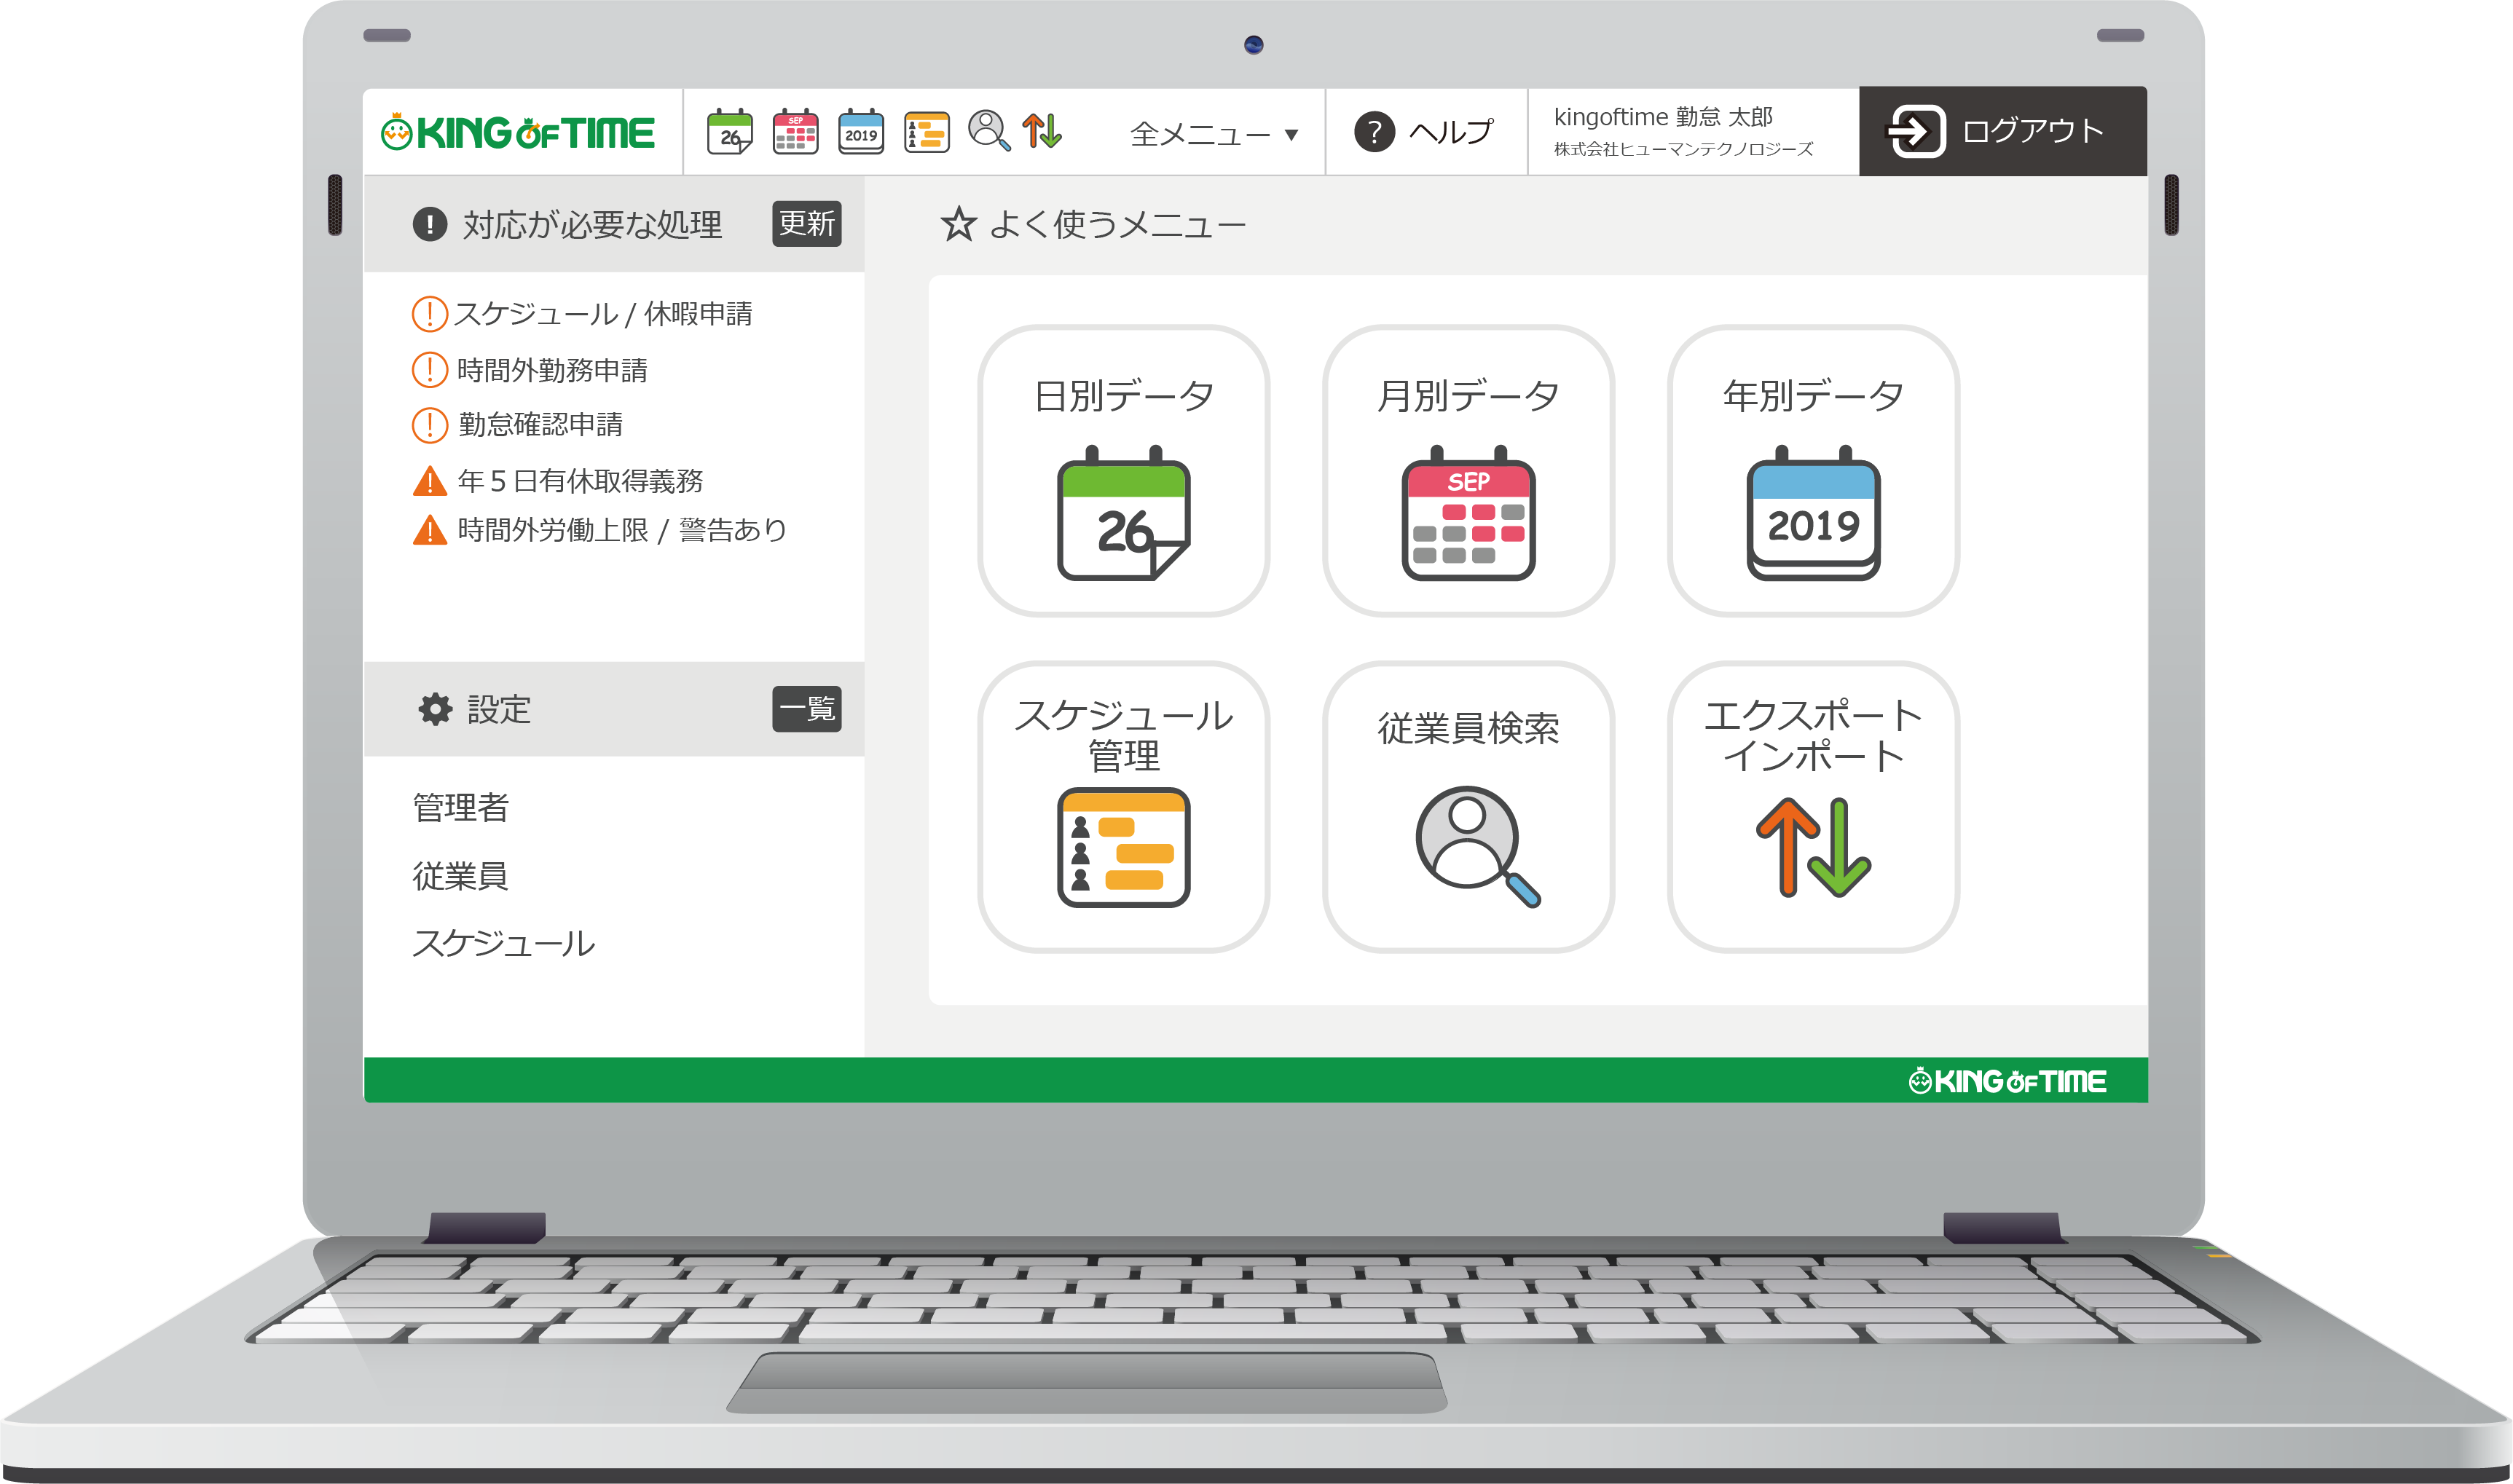Viewport: 2513px width, 1484px height.
Task: Open 管理者 settings menu item
Action: pos(461,807)
